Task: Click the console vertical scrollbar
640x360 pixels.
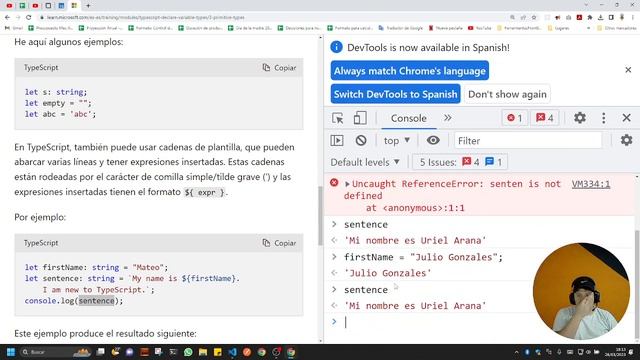Action: point(637,284)
